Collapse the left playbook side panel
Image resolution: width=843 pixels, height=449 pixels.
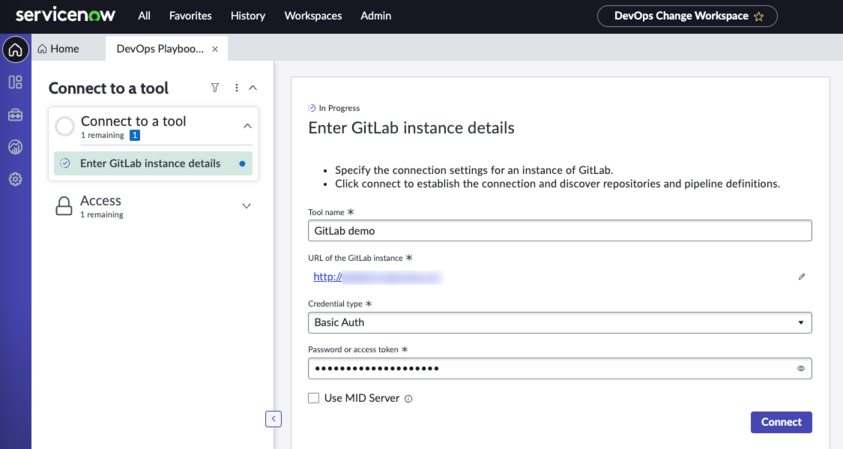tap(273, 419)
